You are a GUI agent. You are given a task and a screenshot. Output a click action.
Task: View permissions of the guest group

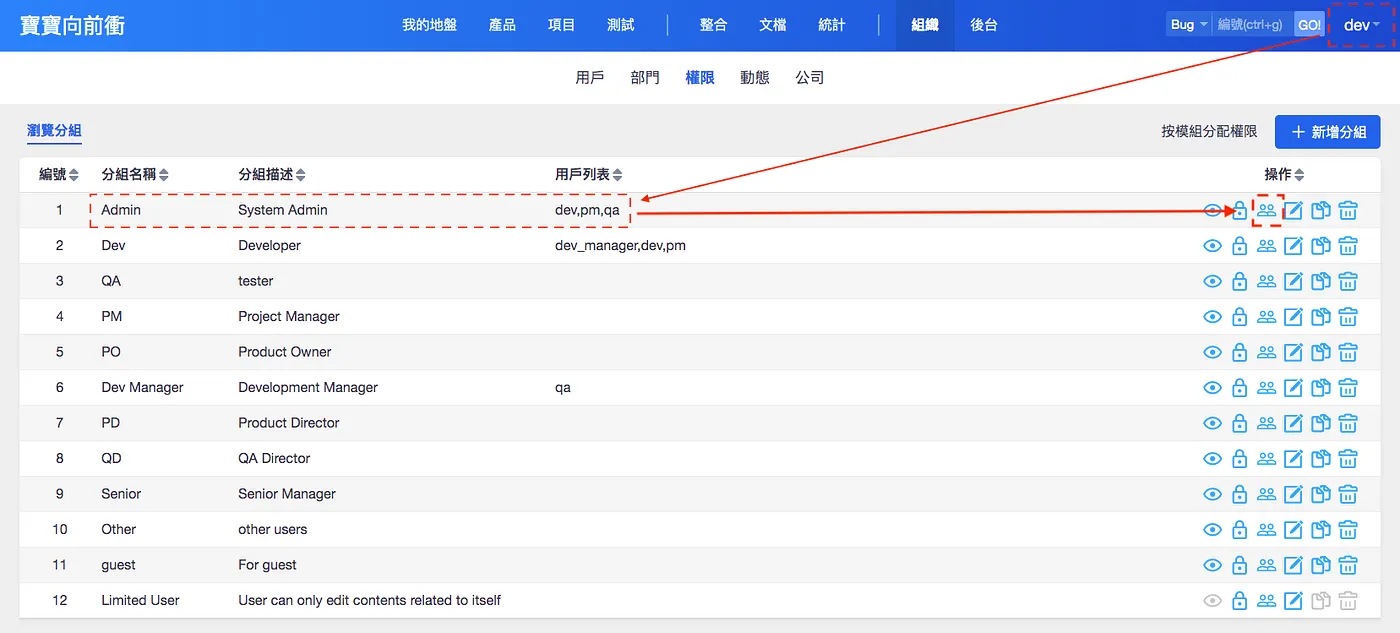click(x=1212, y=565)
